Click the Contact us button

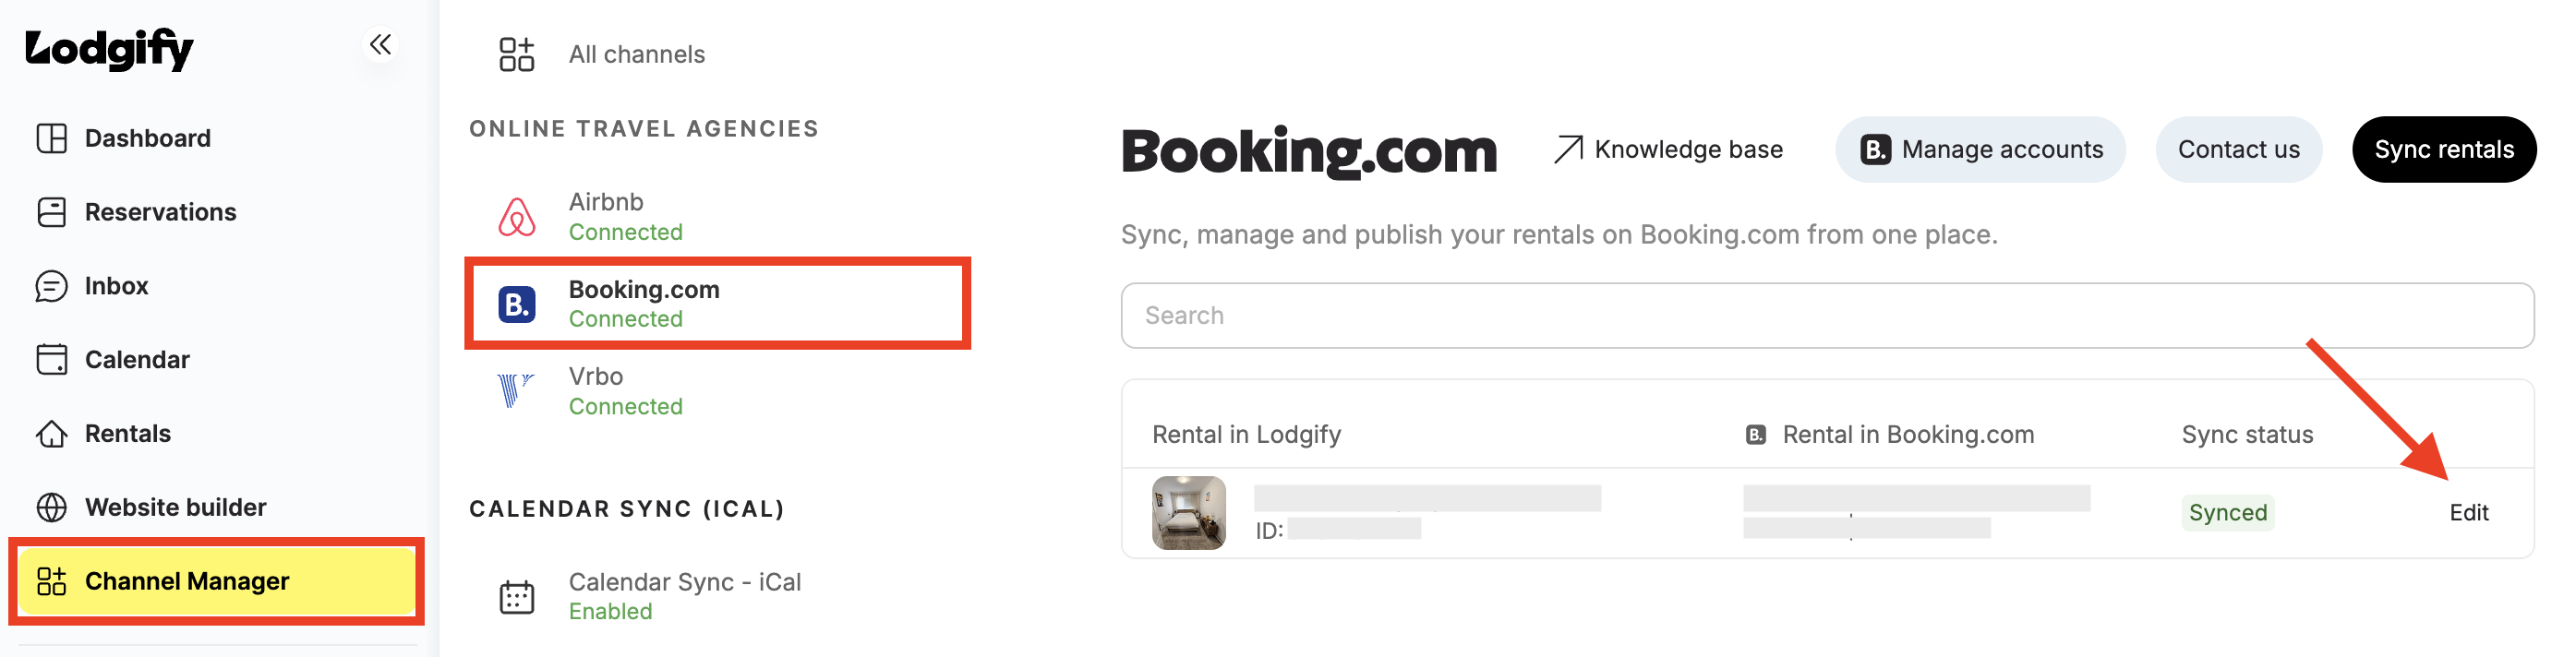pyautogui.click(x=2238, y=150)
